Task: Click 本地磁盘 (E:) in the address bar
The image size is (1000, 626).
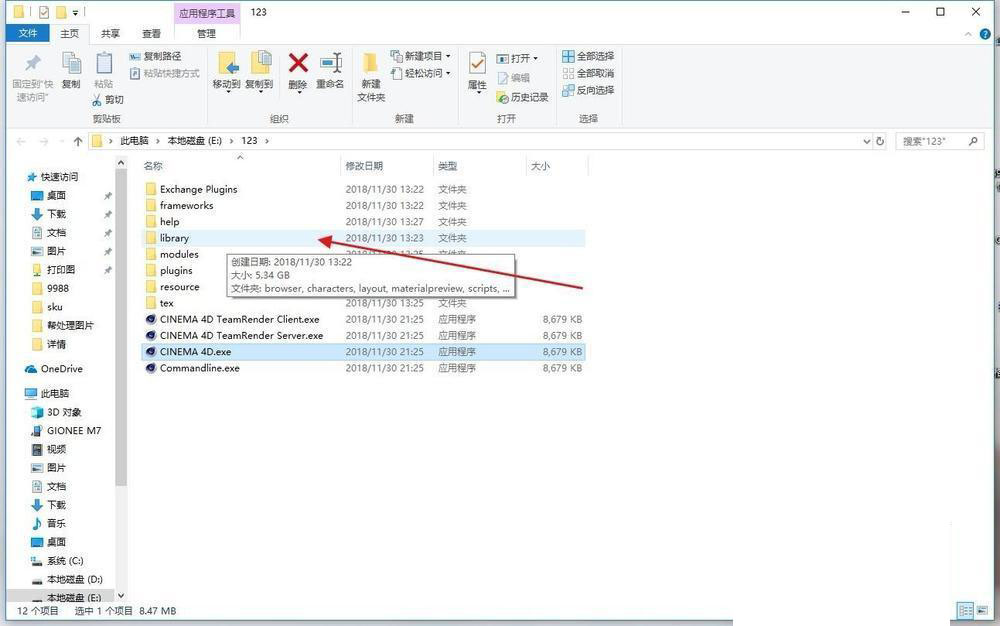Action: 195,141
